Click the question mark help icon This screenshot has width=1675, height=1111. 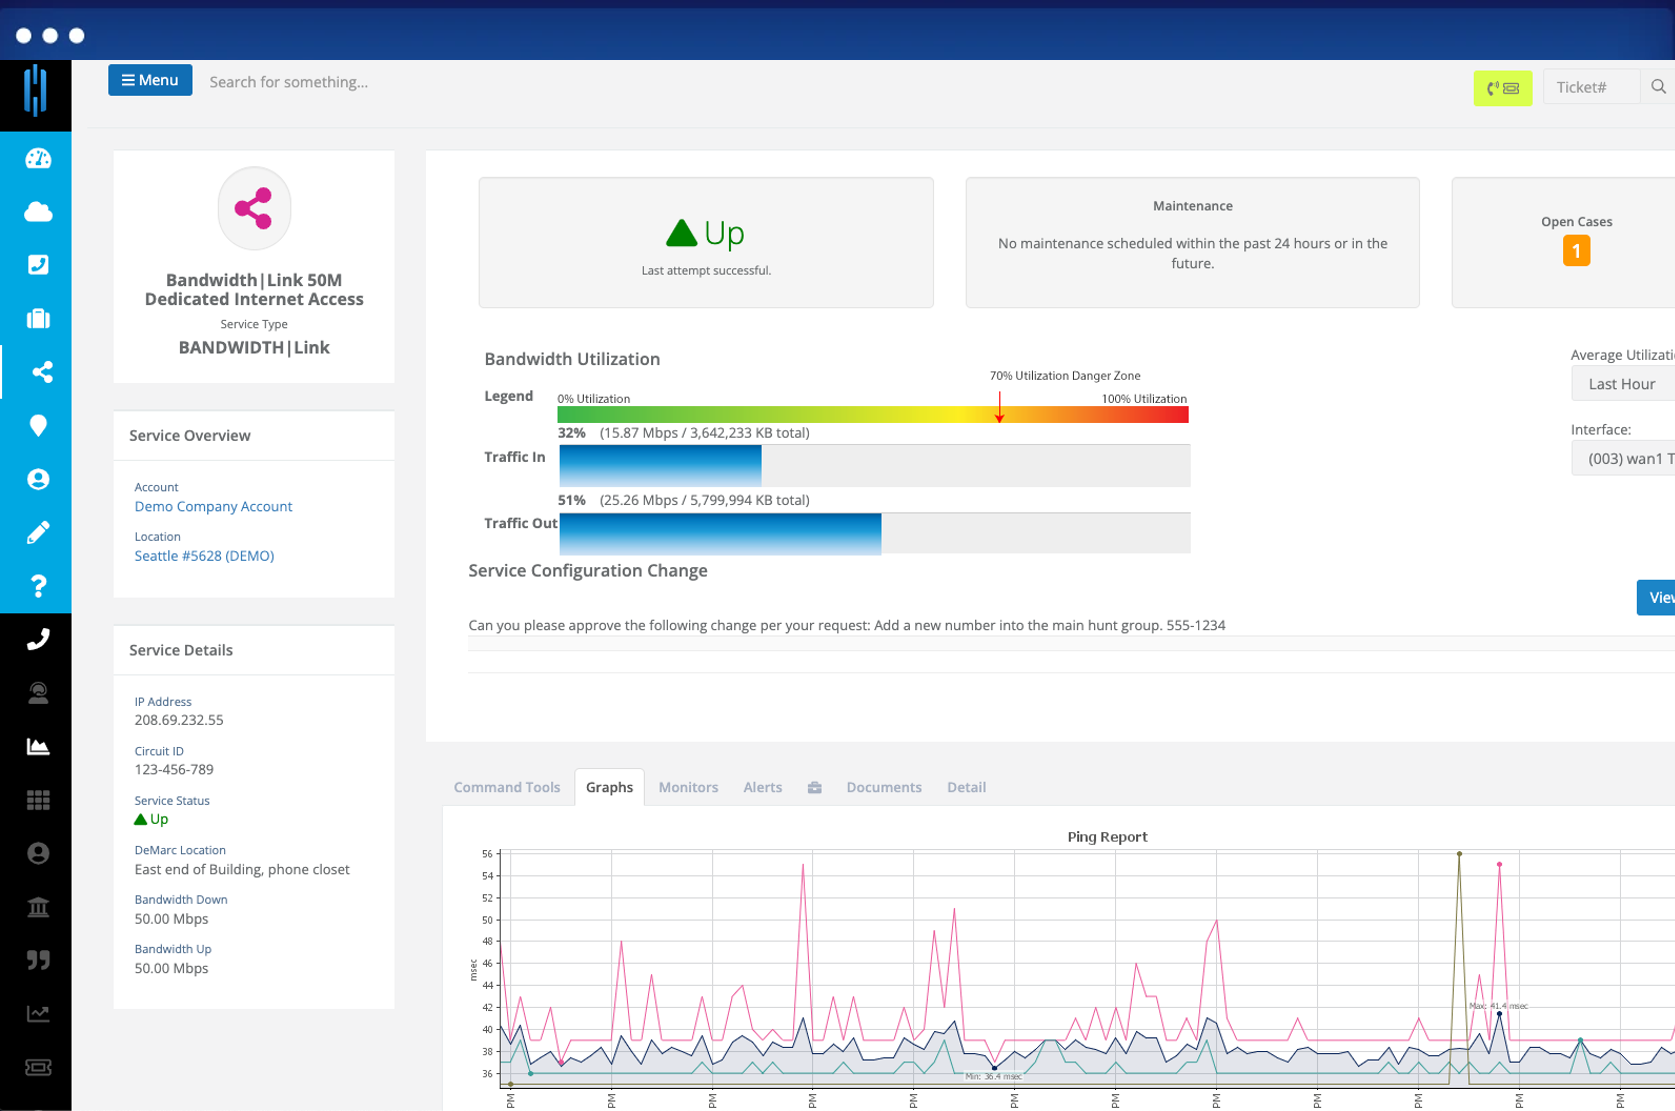click(x=37, y=586)
